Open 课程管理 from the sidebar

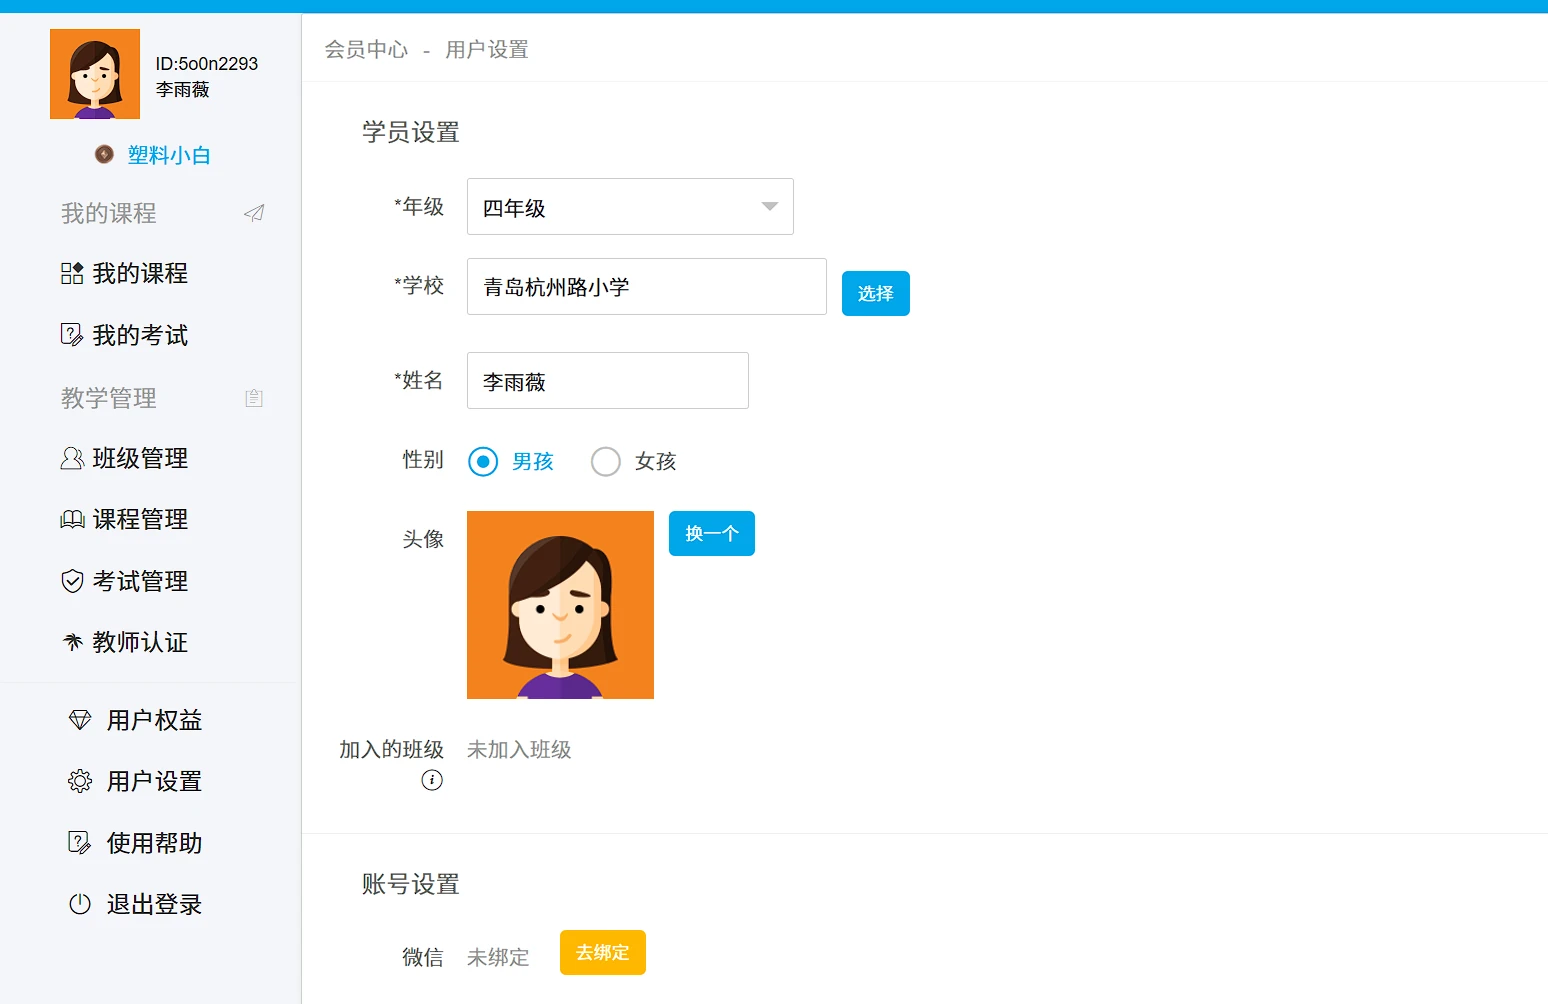(139, 519)
